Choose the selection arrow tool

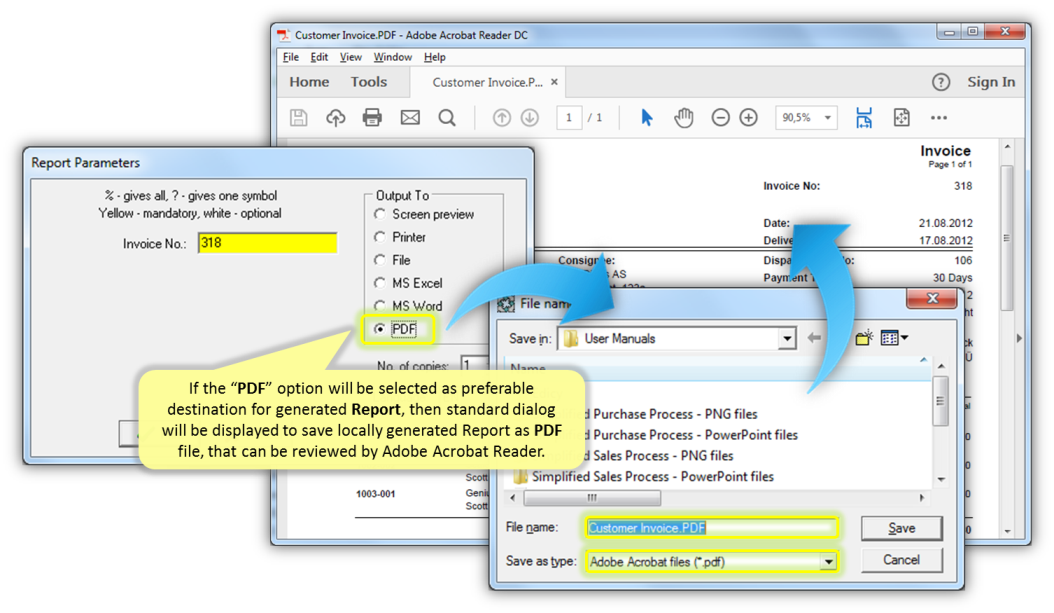click(x=647, y=118)
